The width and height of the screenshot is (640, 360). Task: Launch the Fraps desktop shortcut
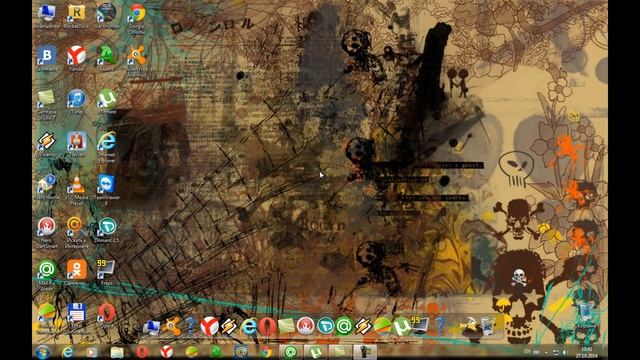pos(107,271)
